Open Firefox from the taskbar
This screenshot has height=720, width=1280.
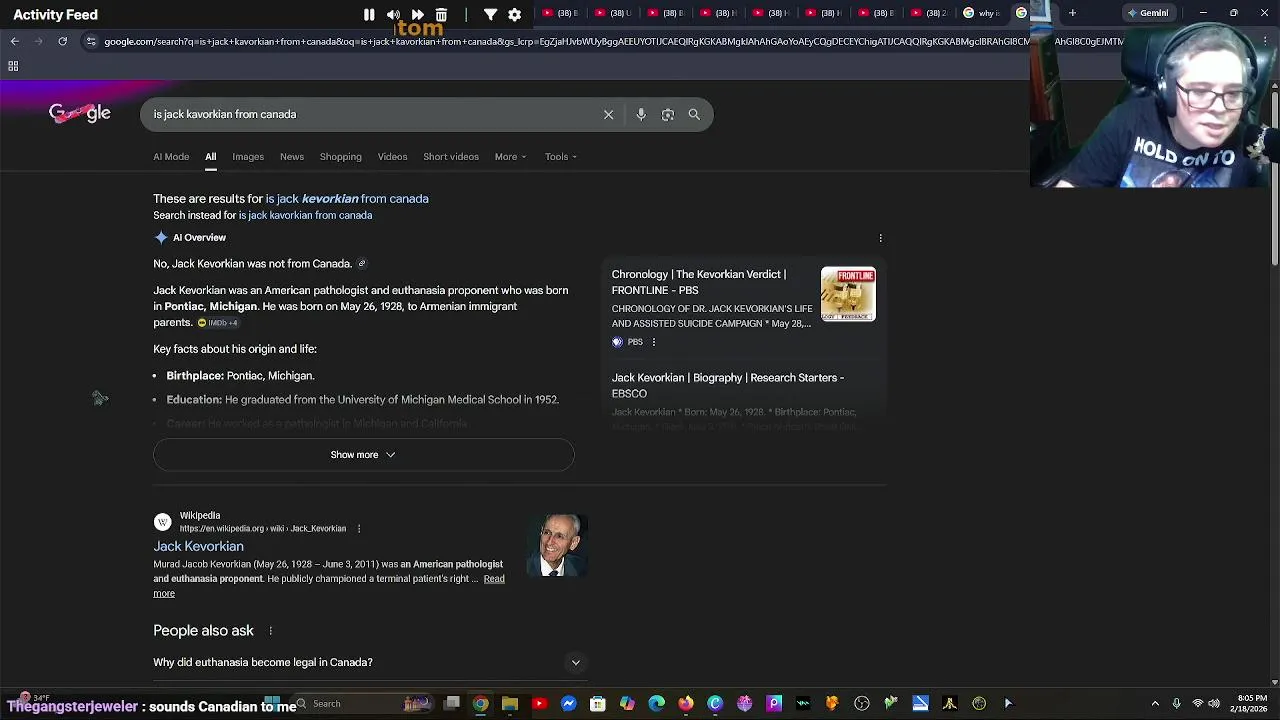point(686,704)
